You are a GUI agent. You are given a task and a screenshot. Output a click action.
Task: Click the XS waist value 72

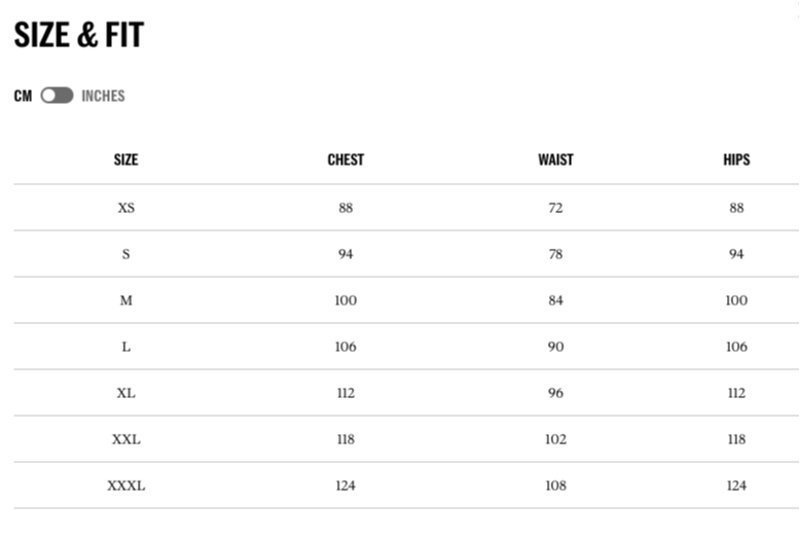point(556,208)
